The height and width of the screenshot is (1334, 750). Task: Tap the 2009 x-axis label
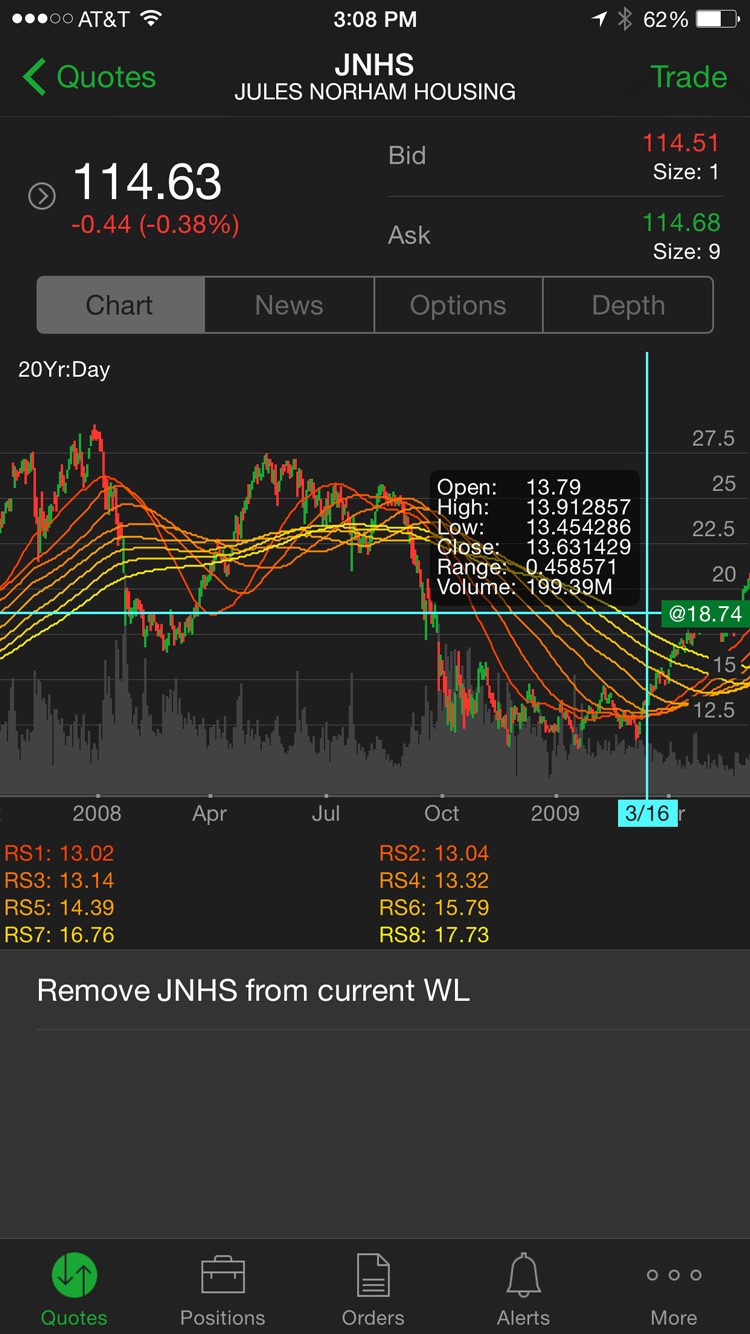pyautogui.click(x=555, y=813)
